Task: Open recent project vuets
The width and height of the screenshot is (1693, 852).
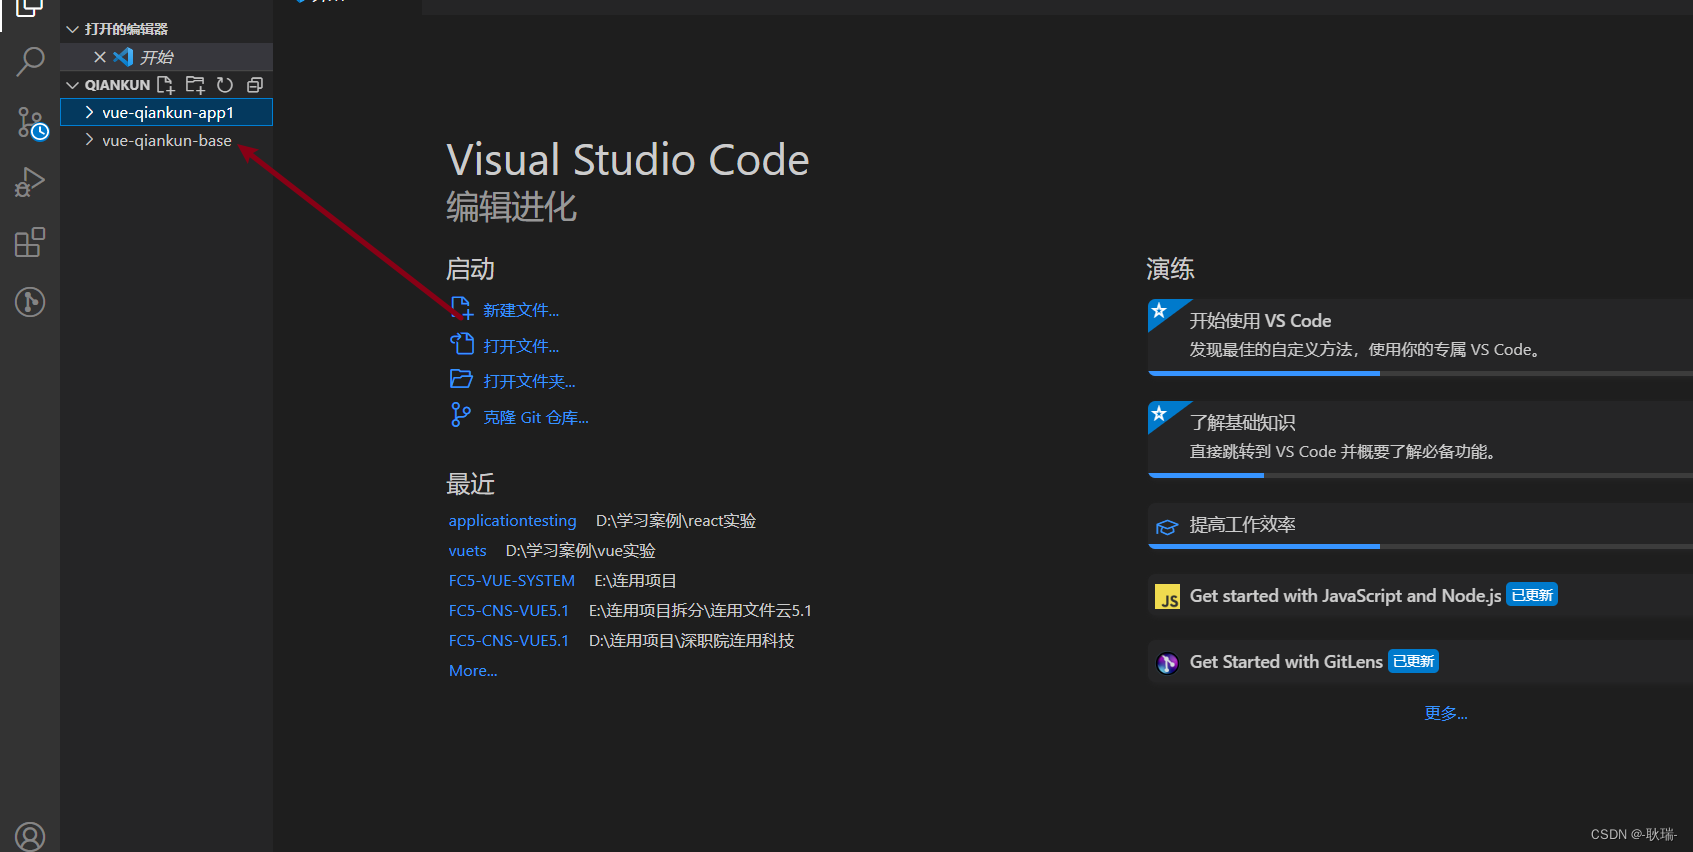Action: point(467,551)
